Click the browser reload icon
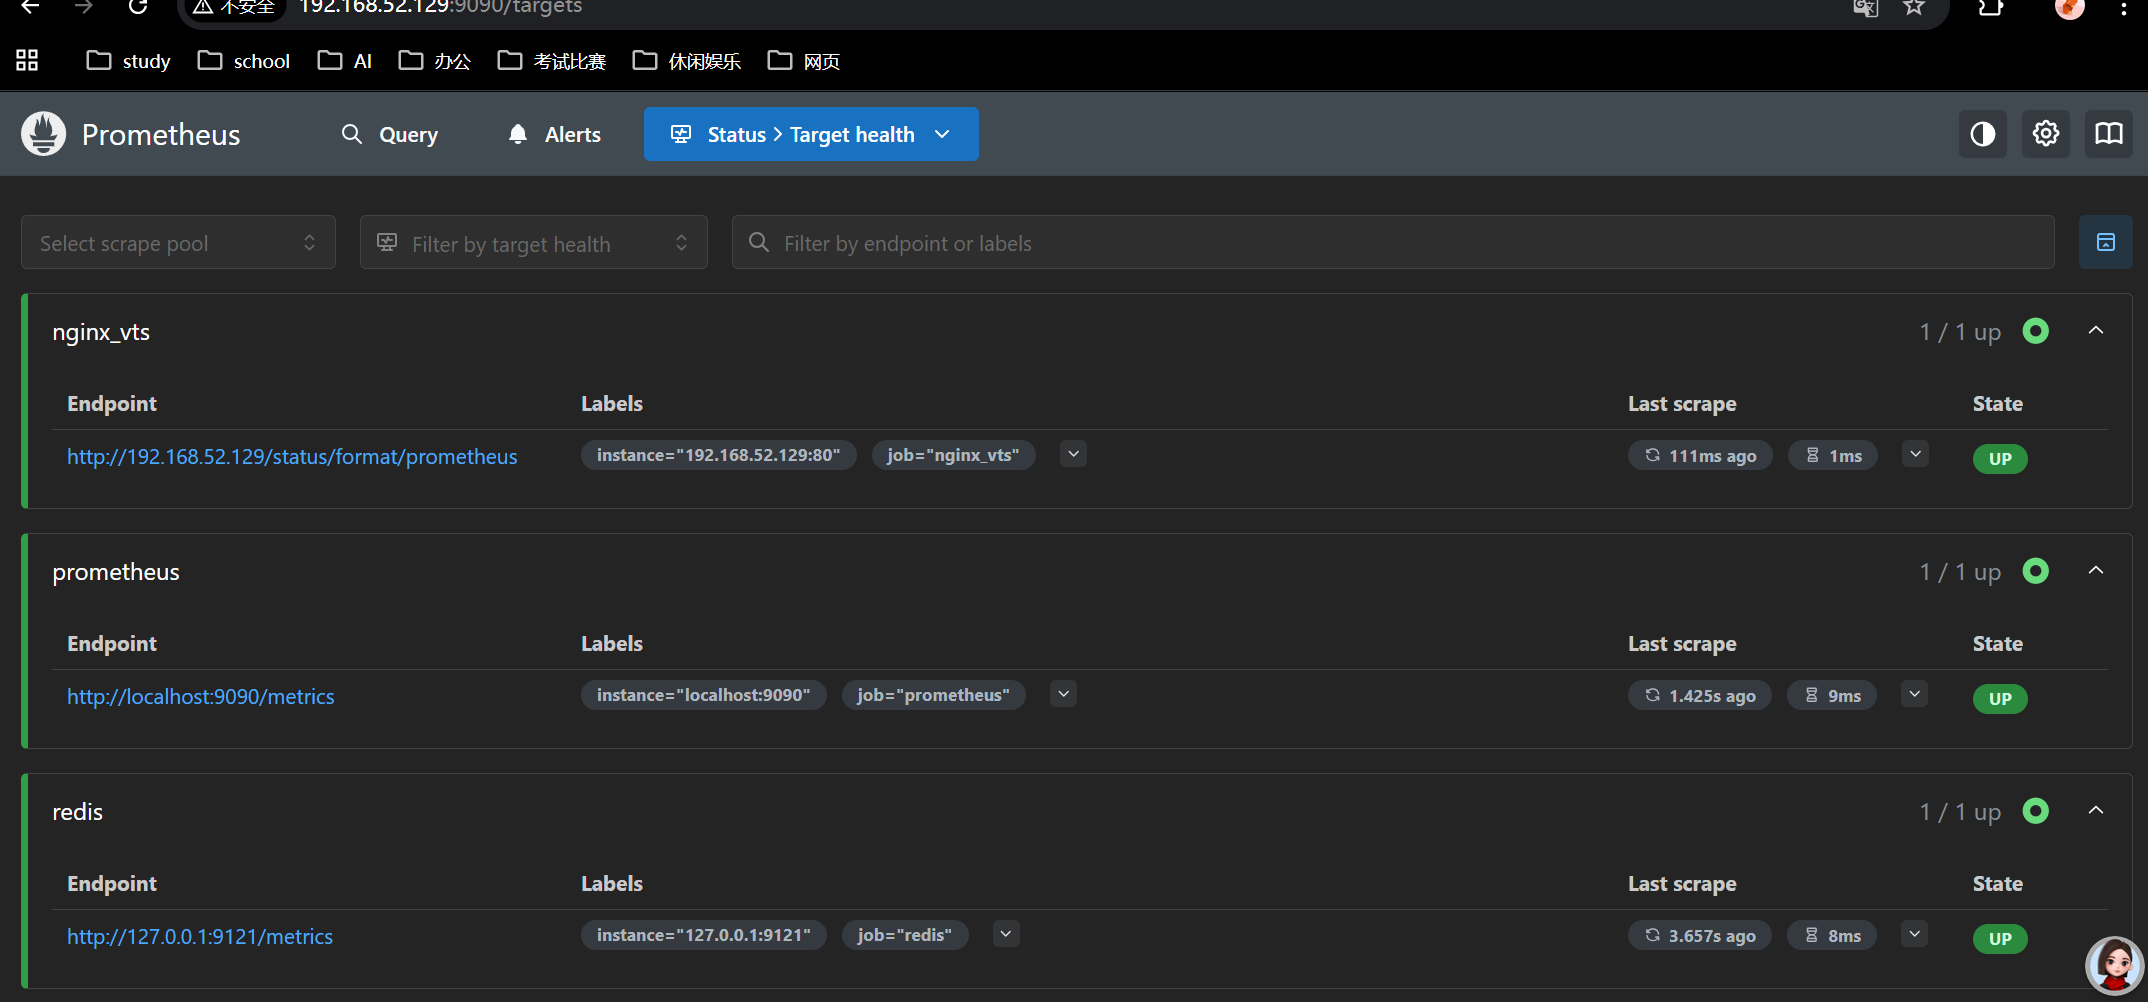Image resolution: width=2148 pixels, height=1002 pixels. (x=138, y=8)
